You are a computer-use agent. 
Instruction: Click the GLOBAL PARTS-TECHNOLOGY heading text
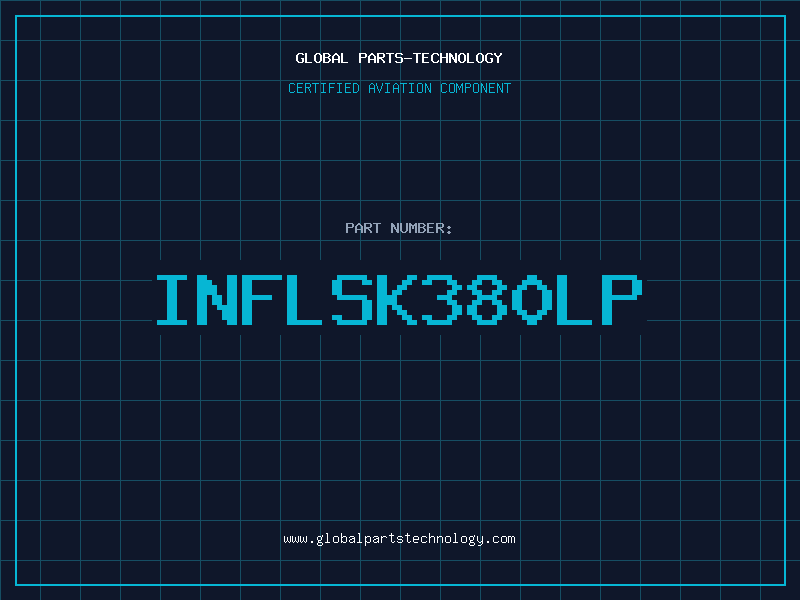(399, 58)
